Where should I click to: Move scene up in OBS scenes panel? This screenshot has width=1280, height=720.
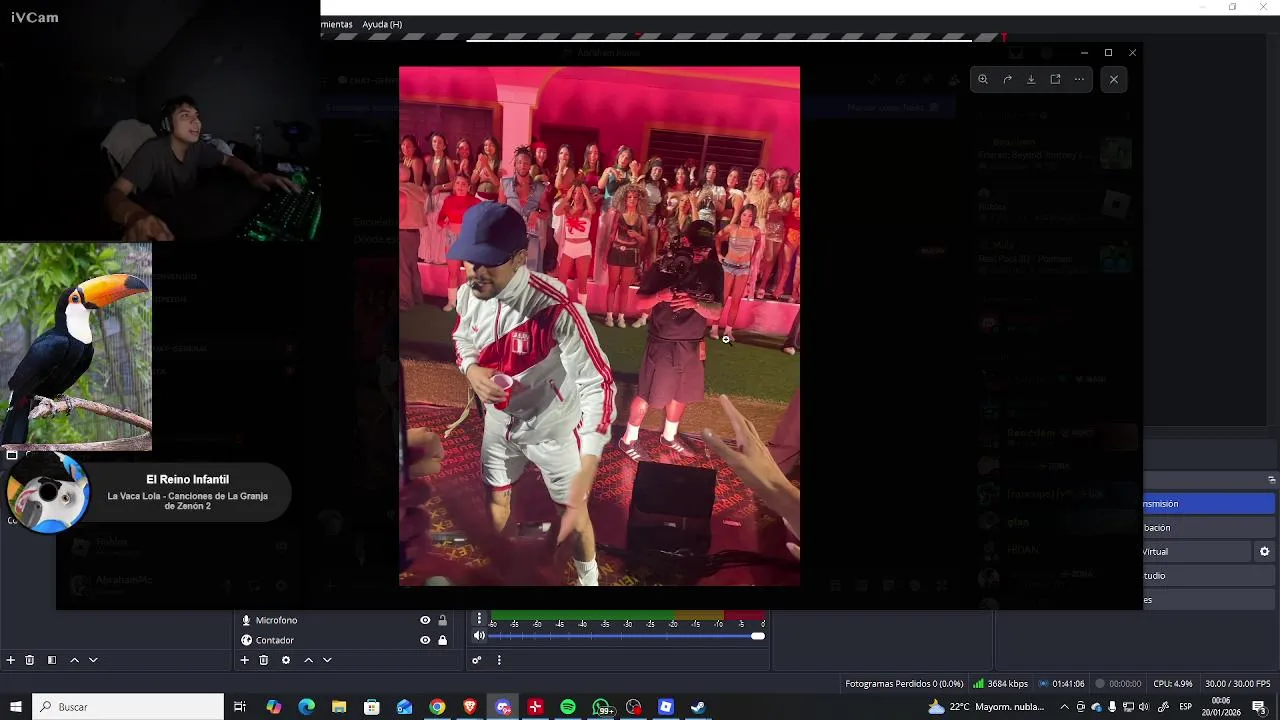74,660
